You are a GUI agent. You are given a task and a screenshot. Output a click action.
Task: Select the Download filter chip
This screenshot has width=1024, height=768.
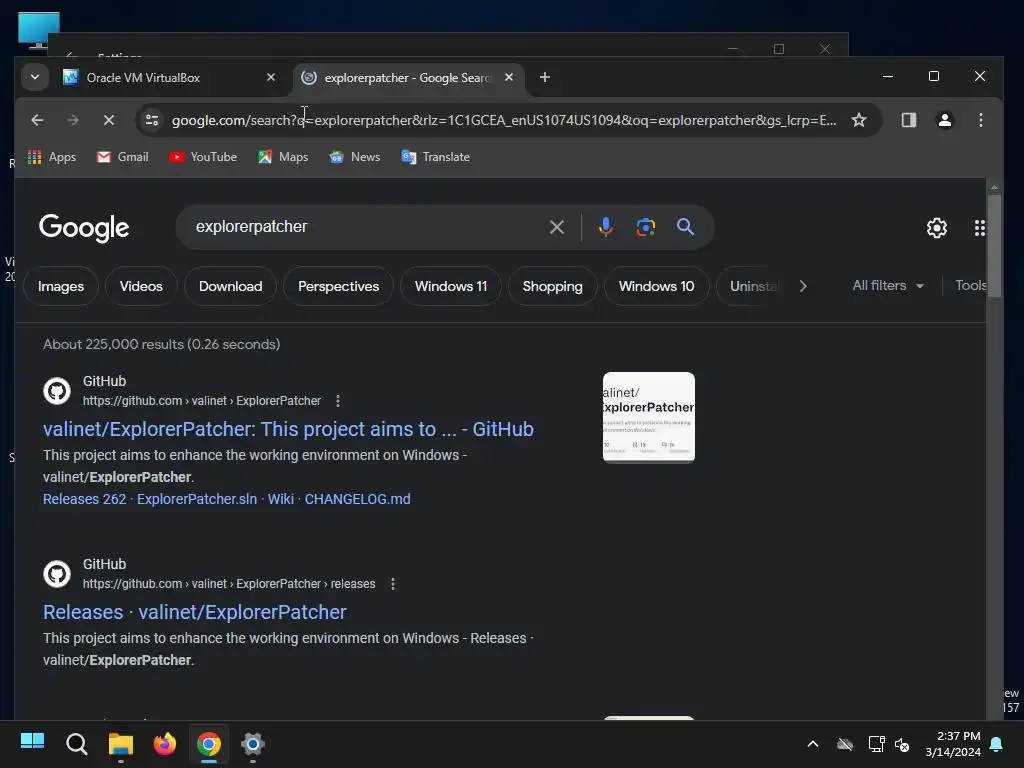231,286
